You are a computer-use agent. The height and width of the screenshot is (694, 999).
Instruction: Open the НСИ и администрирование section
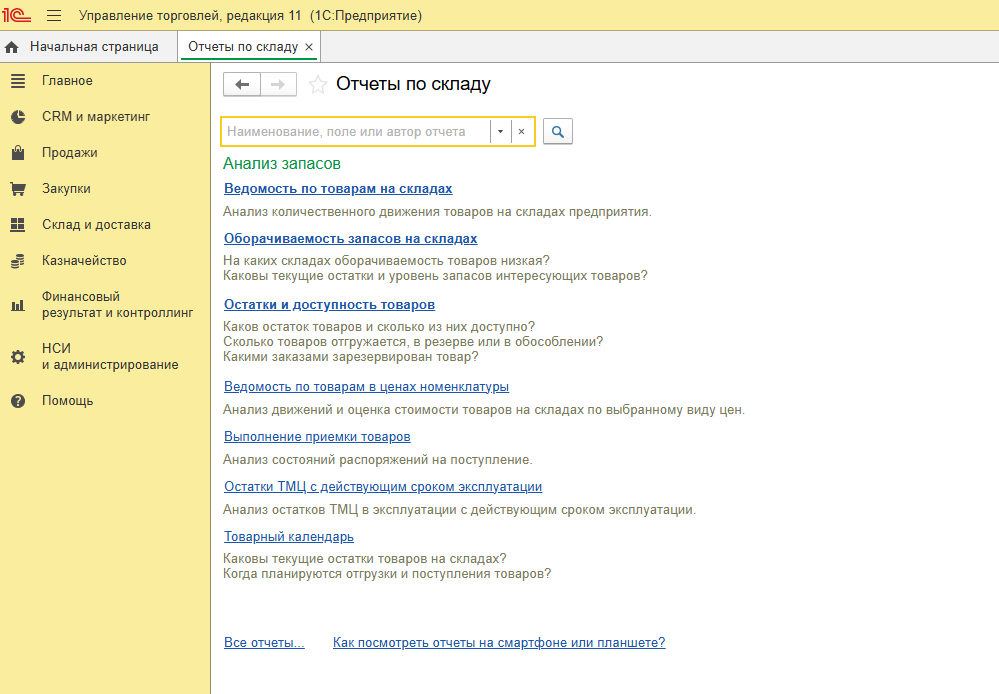tap(109, 356)
